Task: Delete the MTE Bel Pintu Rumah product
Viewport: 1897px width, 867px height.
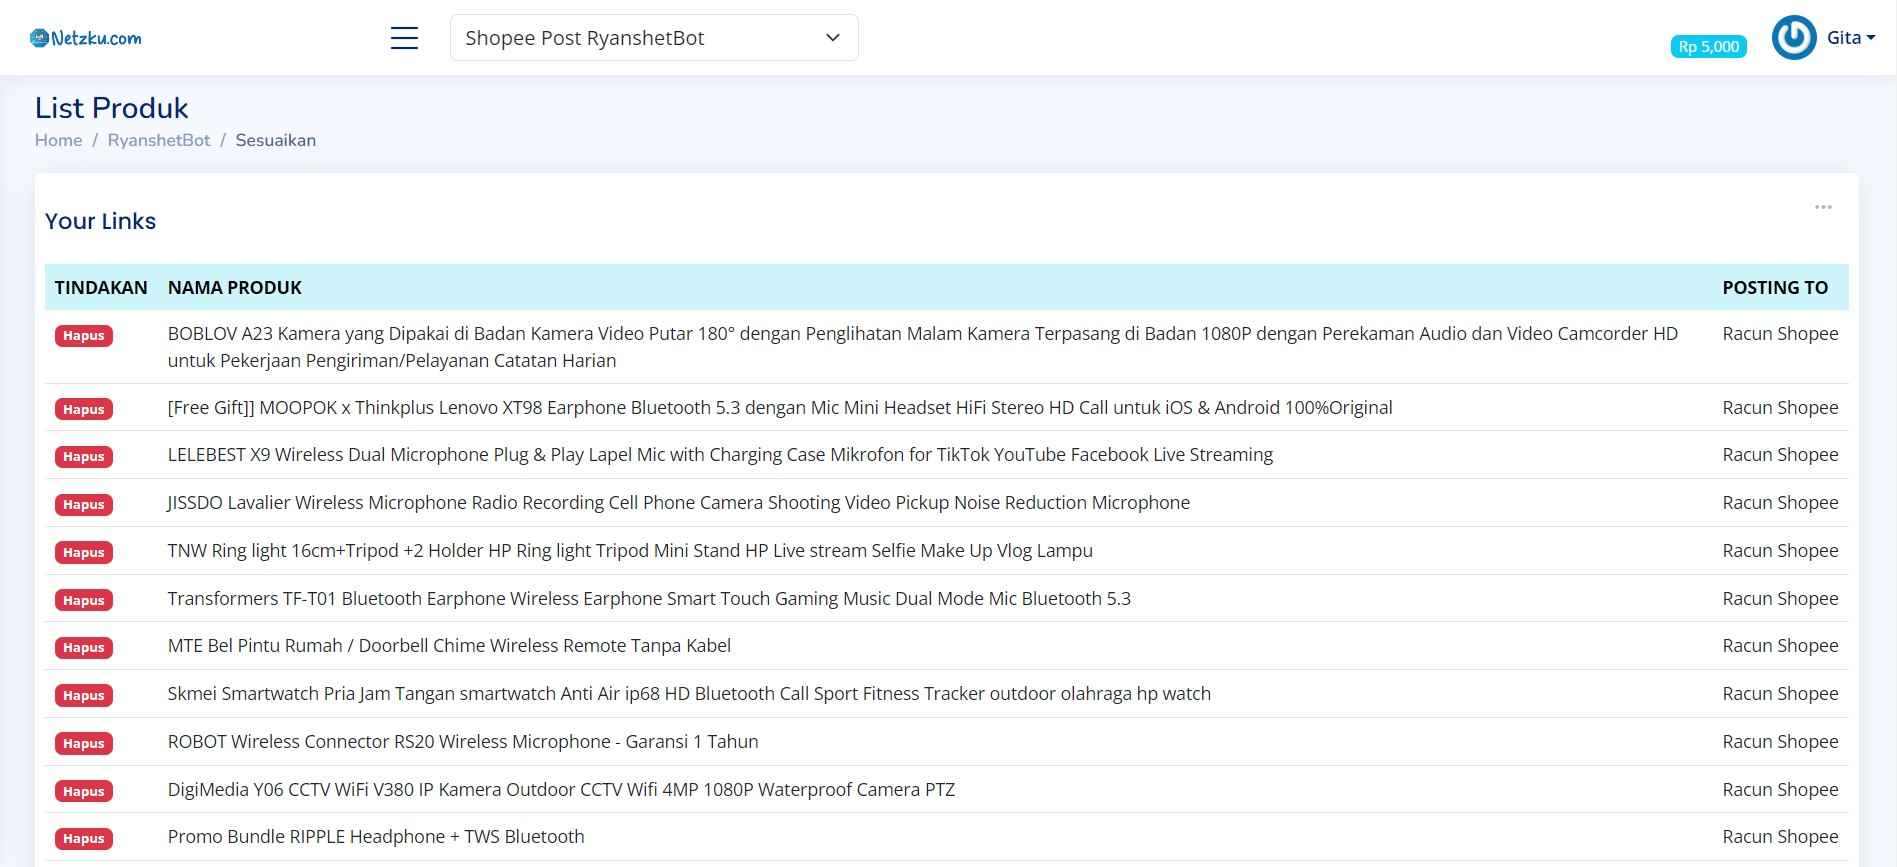Action: [x=84, y=647]
